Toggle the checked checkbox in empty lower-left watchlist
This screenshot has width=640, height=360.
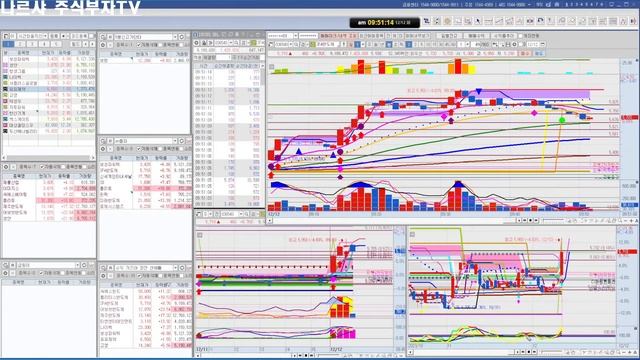42,273
